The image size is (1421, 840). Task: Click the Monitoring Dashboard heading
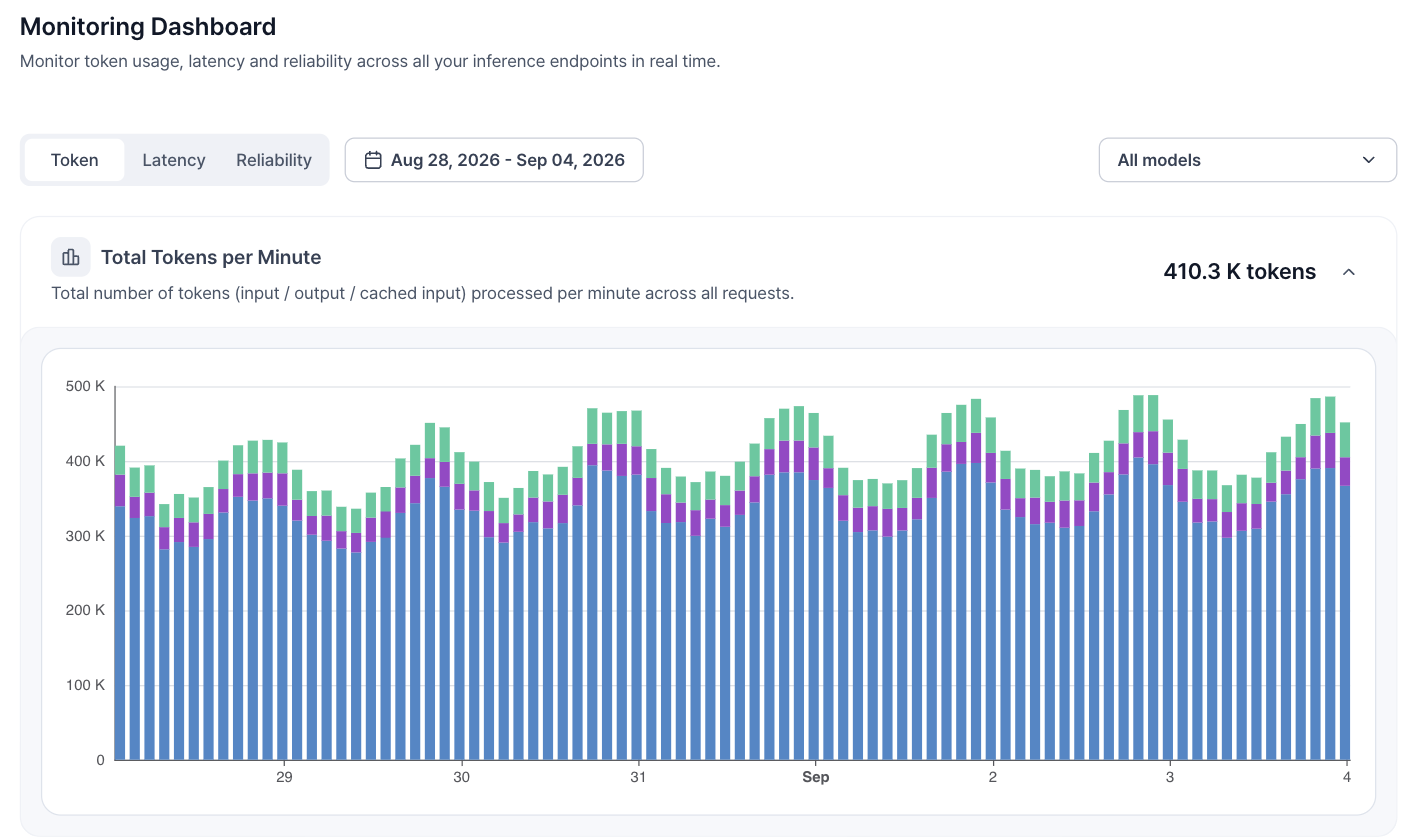148,27
